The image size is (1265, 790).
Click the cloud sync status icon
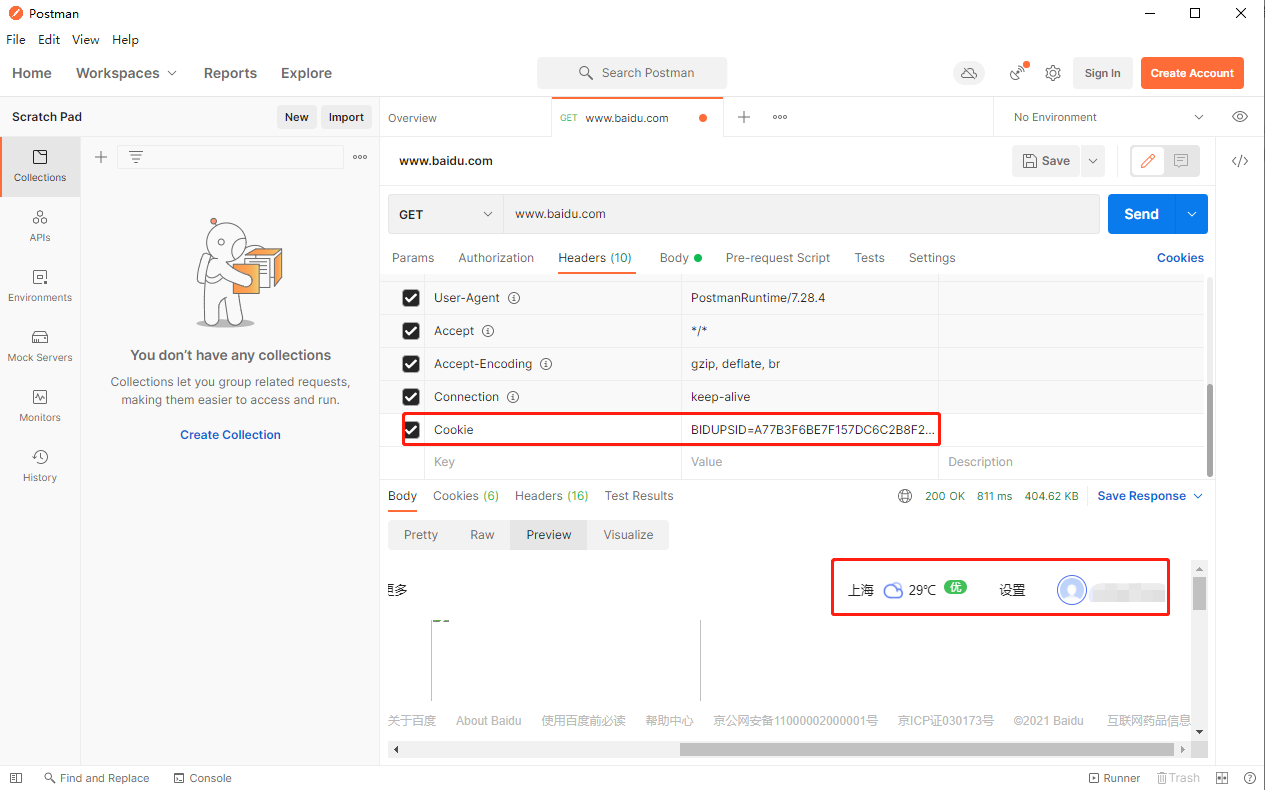pyautogui.click(x=968, y=73)
